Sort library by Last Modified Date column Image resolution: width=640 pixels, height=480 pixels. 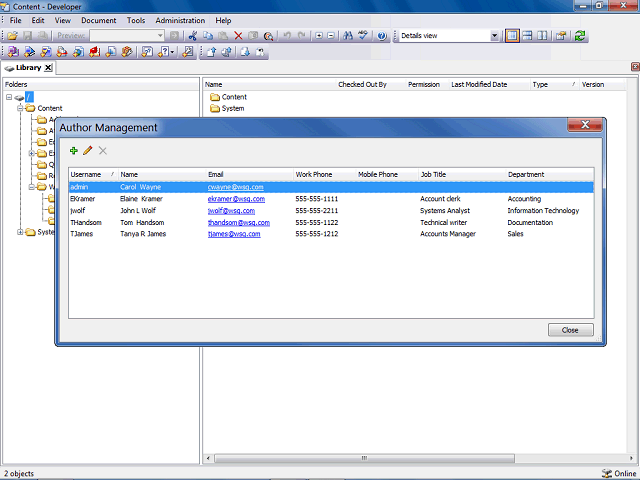489,84
